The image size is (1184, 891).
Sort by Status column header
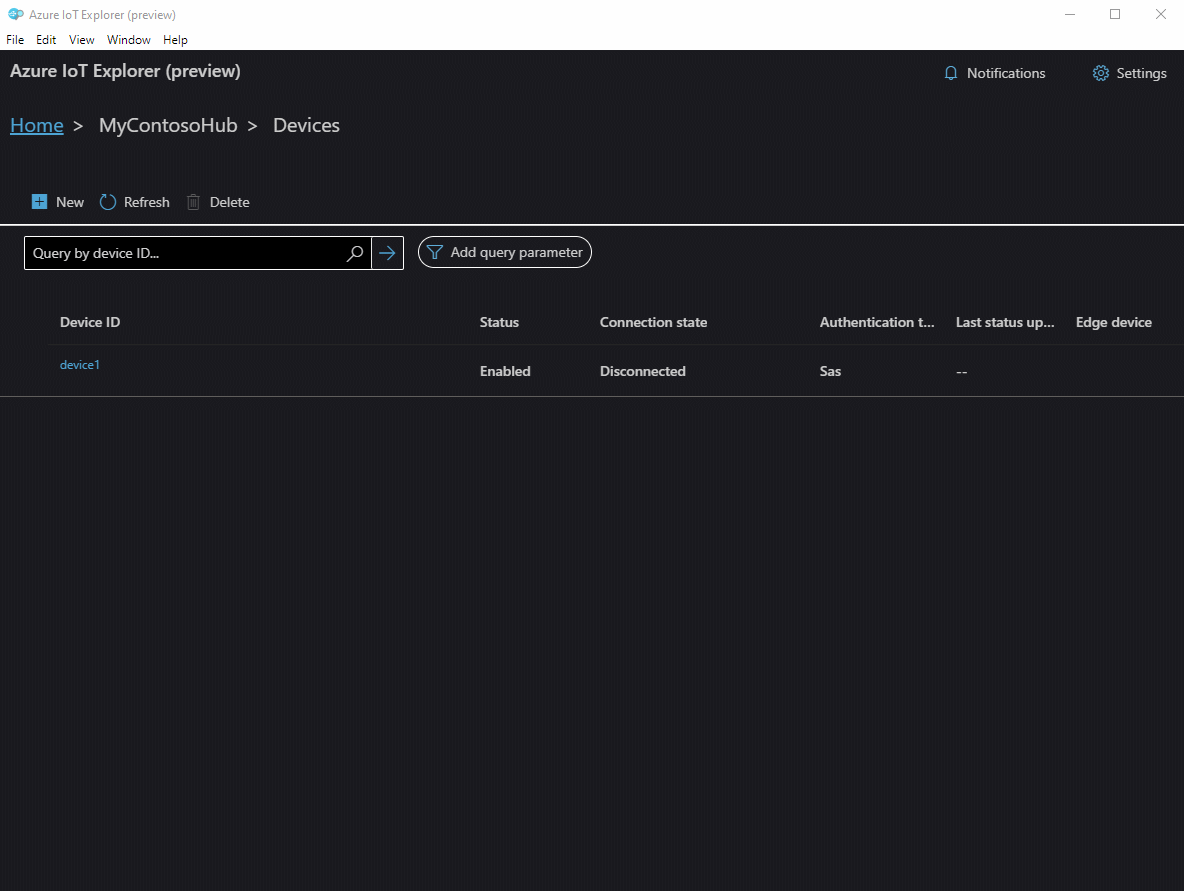pos(499,322)
